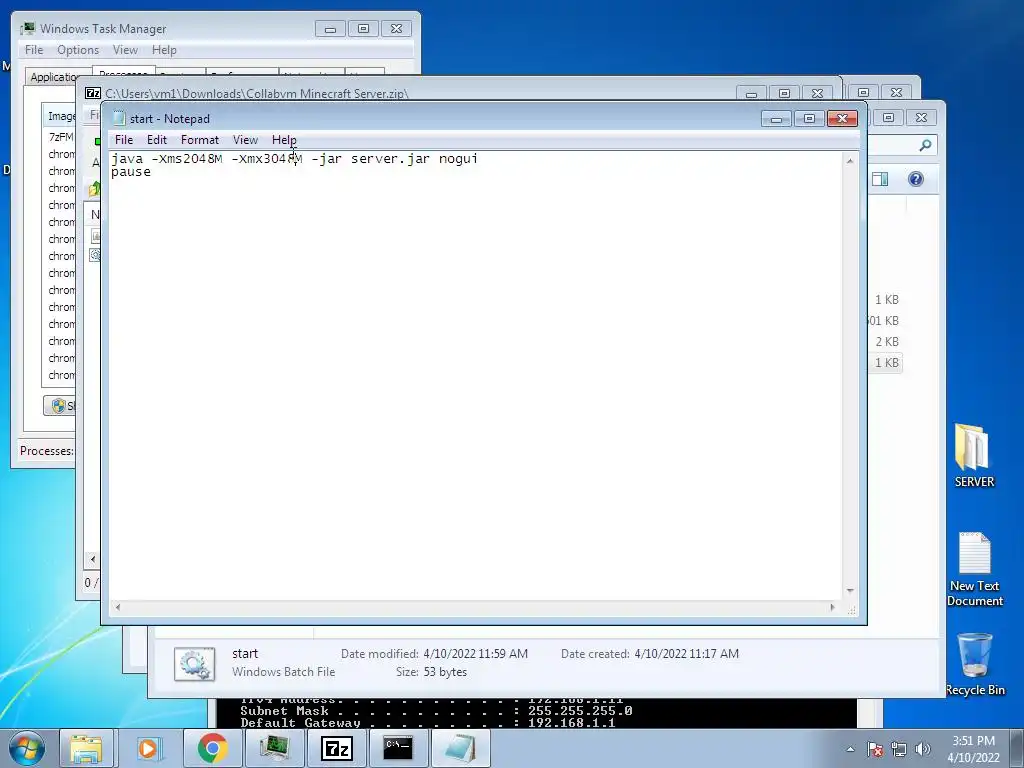Screen dimensions: 1024x768
Task: Toggle the Explorer preview pane icon
Action: 880,179
